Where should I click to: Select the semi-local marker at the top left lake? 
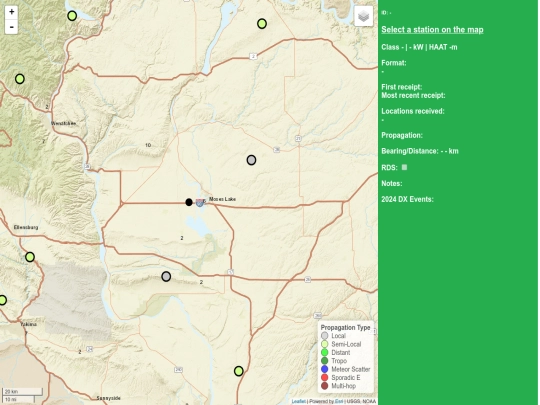tap(72, 16)
